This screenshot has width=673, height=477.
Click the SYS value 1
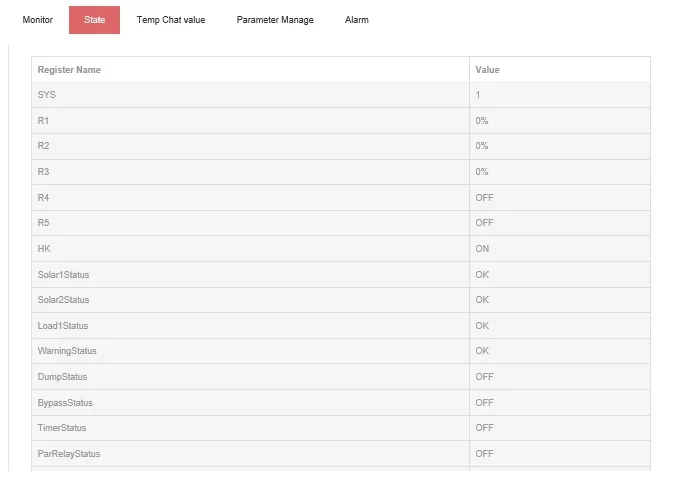point(478,95)
